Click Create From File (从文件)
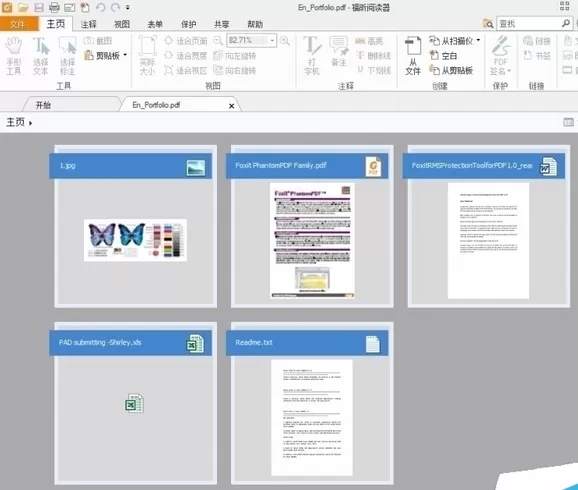 [x=413, y=56]
